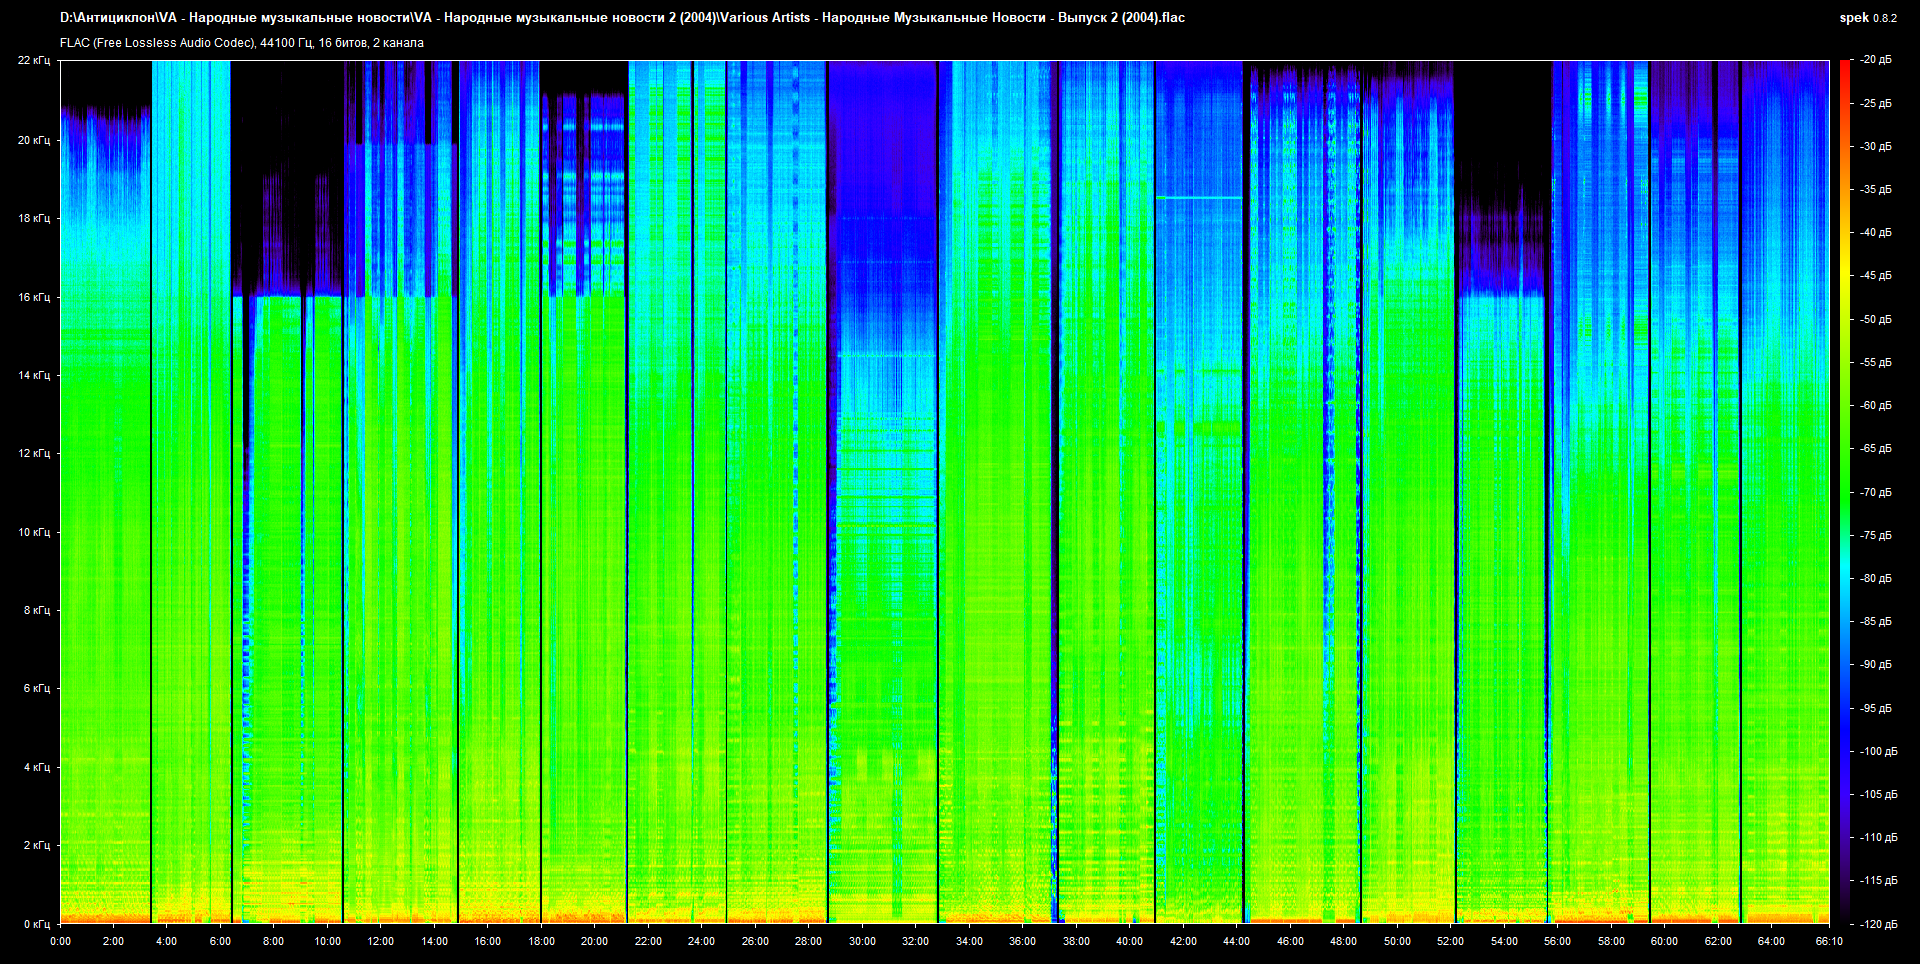Click the 66:10 end time label

point(1828,941)
